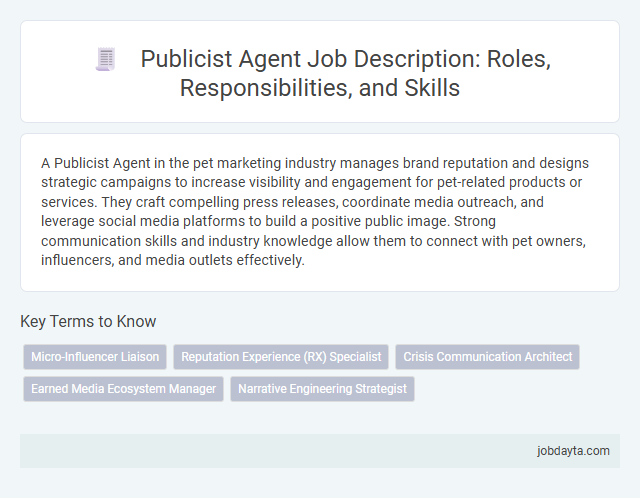Image resolution: width=640 pixels, height=498 pixels.
Task: Open the Reputation Experience (RX) Specialist tag
Action: (x=281, y=357)
